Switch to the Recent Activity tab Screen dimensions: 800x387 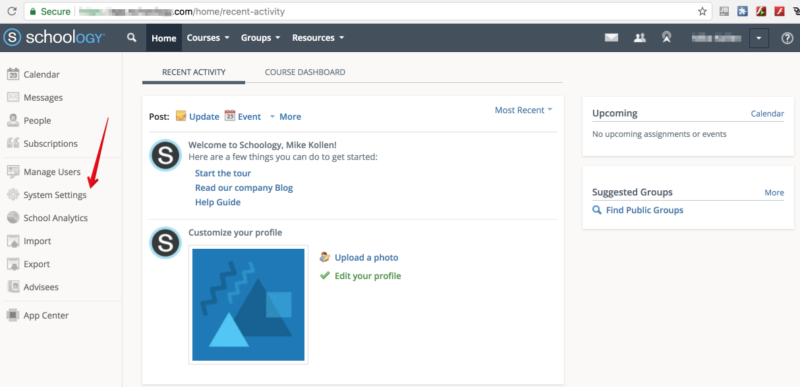[194, 72]
